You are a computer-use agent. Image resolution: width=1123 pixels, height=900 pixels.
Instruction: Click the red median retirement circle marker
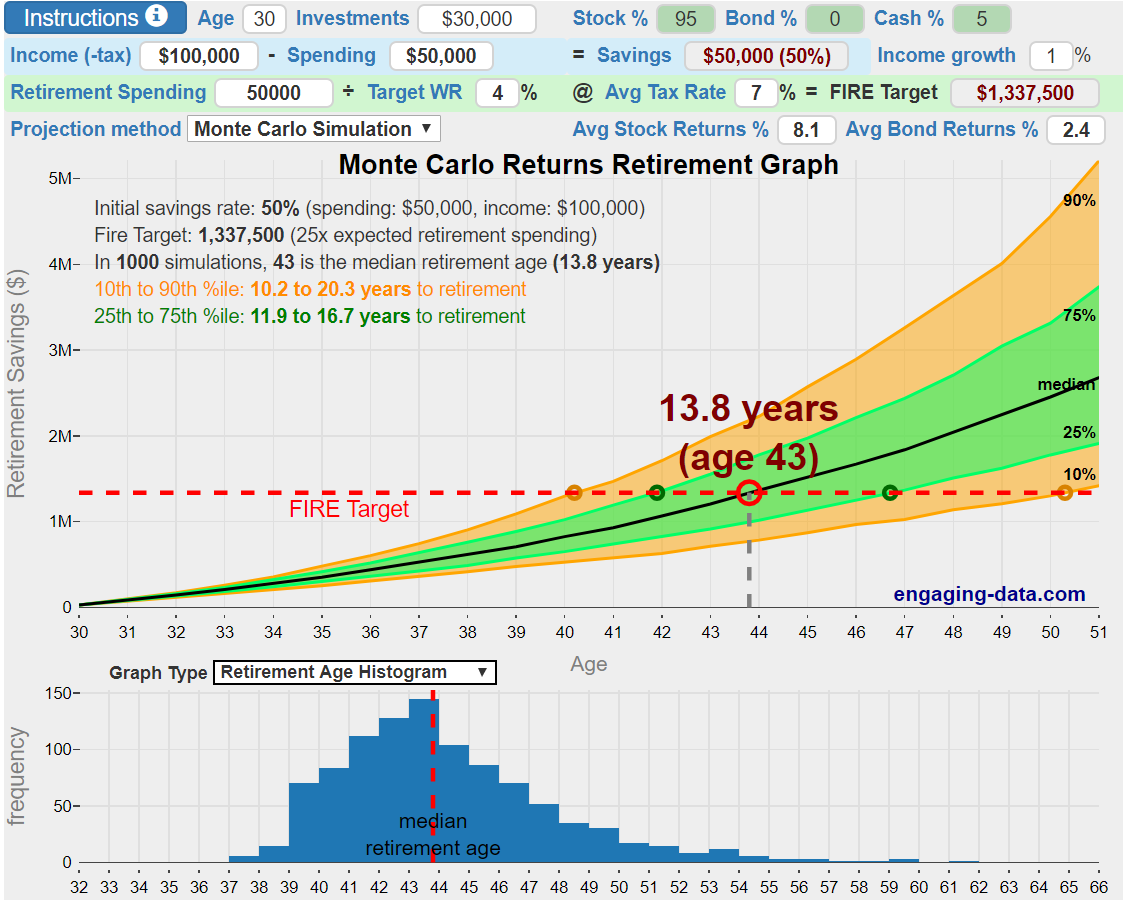tap(749, 493)
